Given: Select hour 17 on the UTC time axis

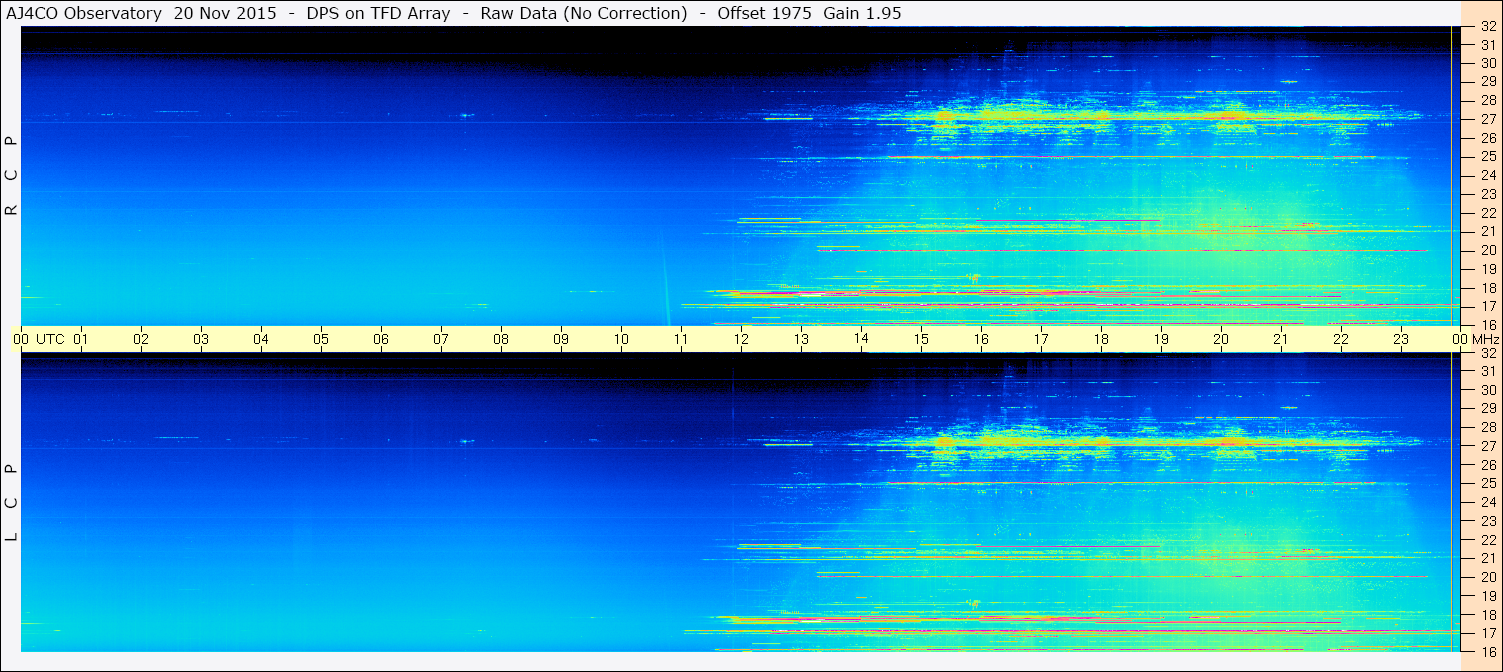Looking at the screenshot, I should pyautogui.click(x=1041, y=339).
